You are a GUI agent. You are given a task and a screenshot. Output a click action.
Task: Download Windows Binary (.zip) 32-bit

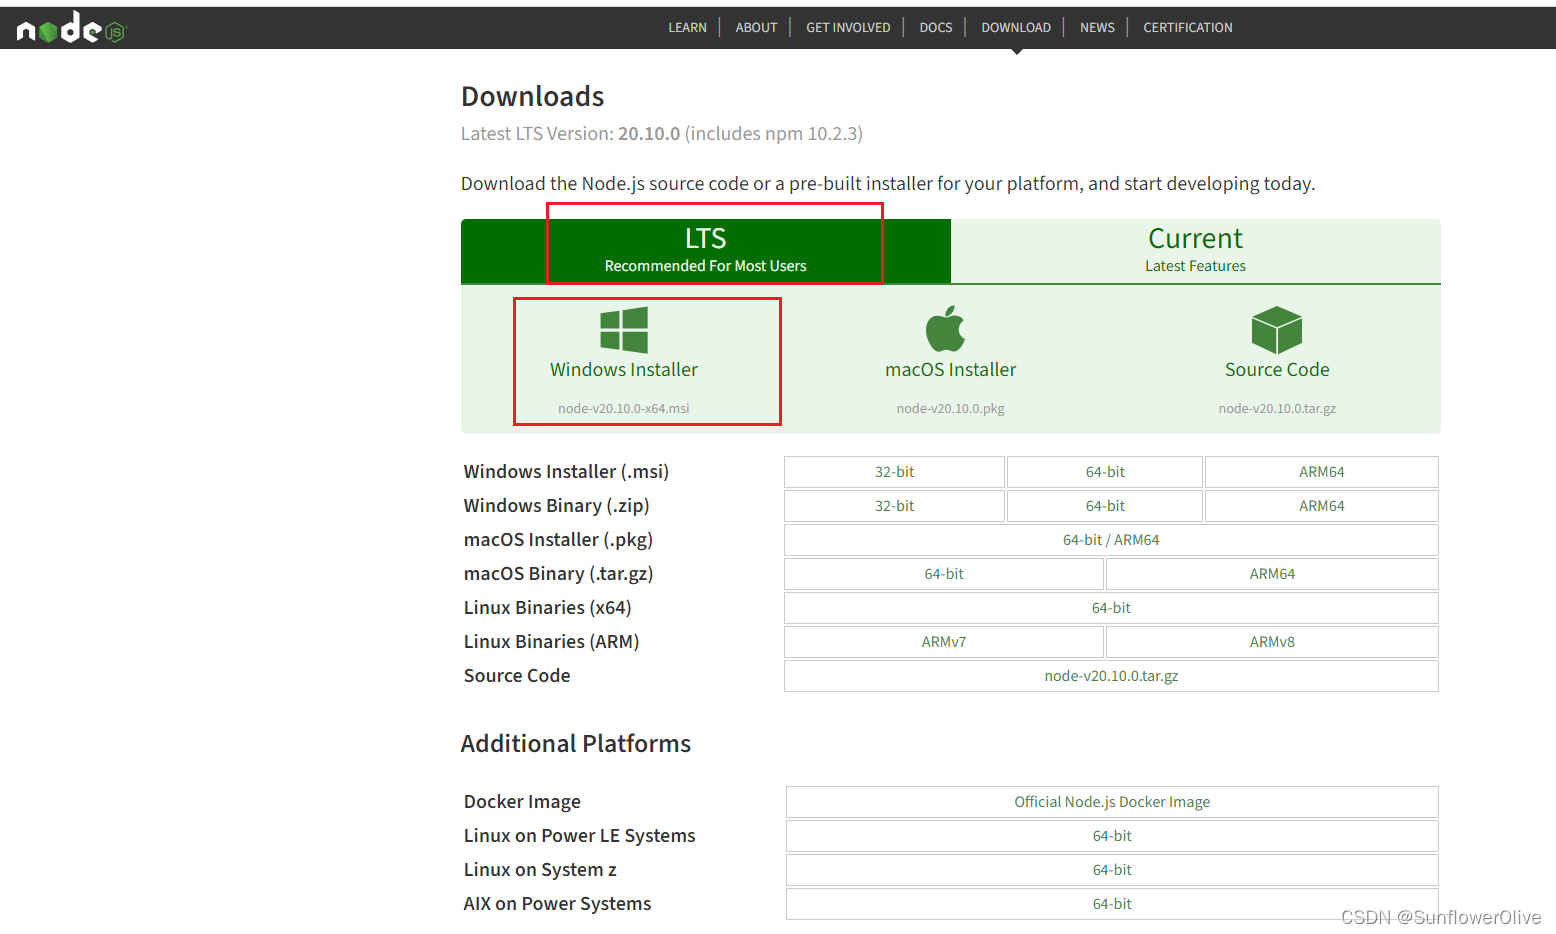894,506
